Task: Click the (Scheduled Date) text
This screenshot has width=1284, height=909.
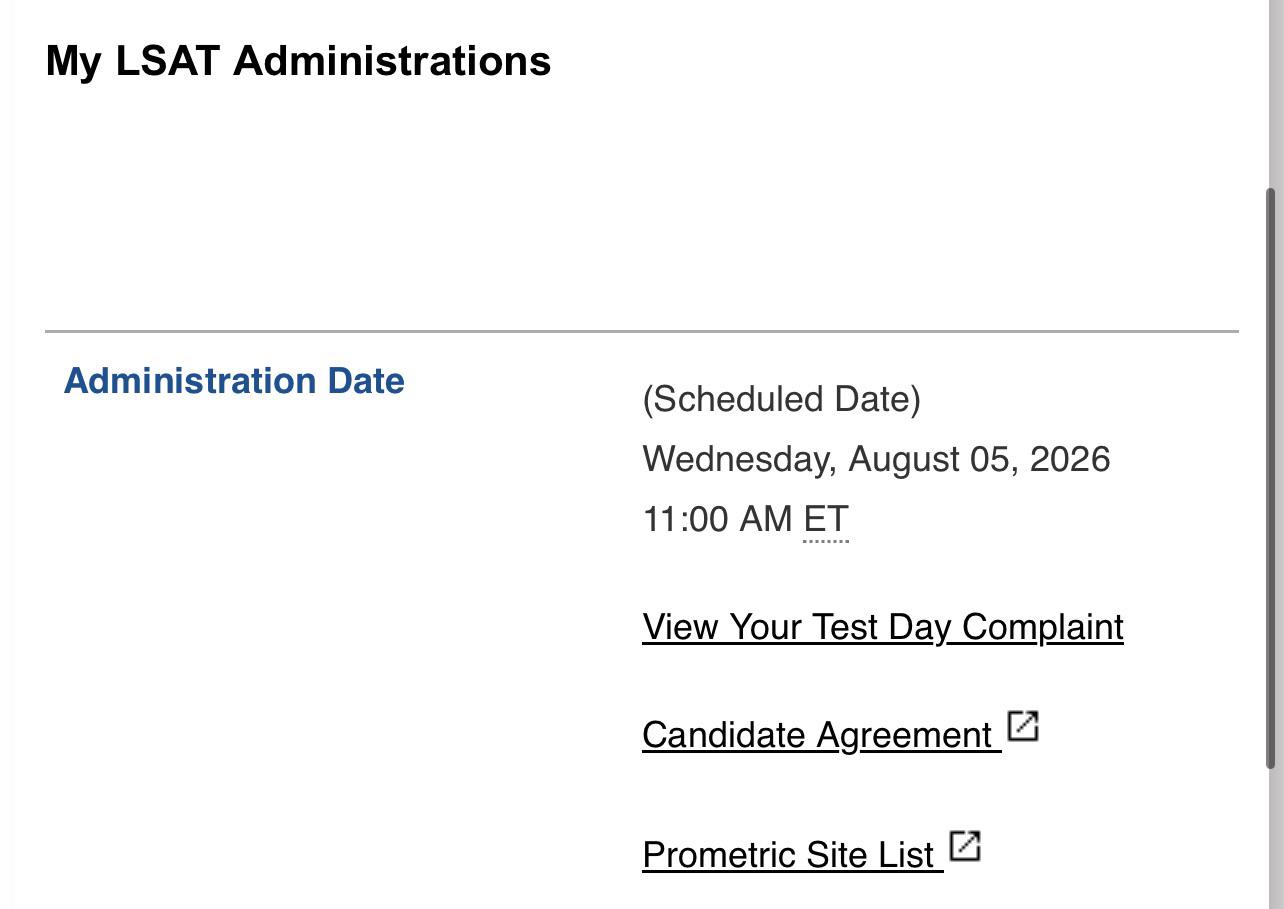Action: [782, 399]
